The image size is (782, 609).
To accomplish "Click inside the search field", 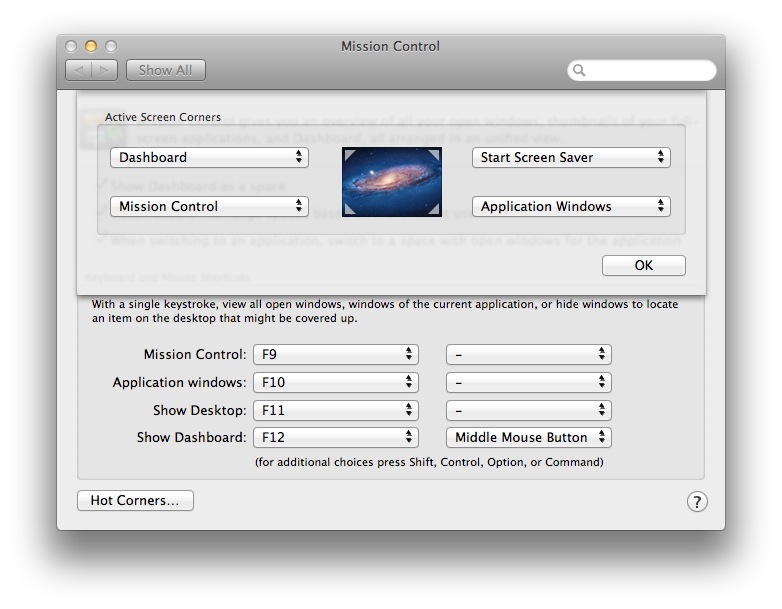I will [x=648, y=70].
